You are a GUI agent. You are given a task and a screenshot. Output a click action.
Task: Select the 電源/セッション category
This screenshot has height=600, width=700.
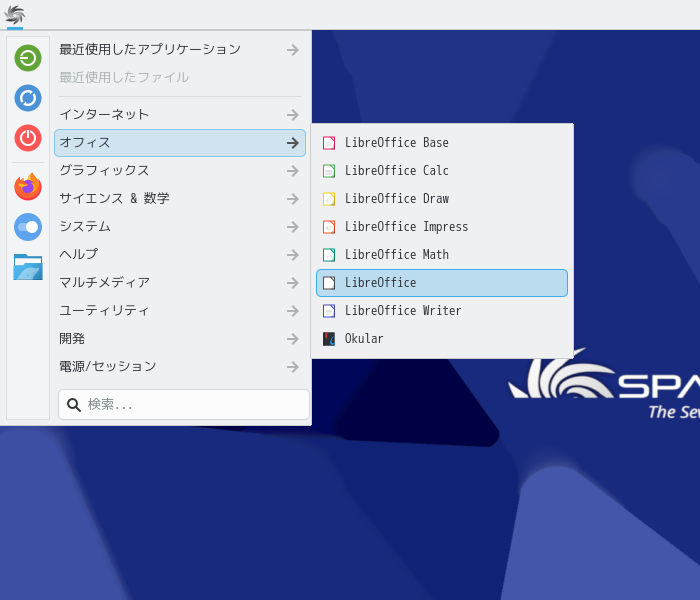tap(179, 367)
